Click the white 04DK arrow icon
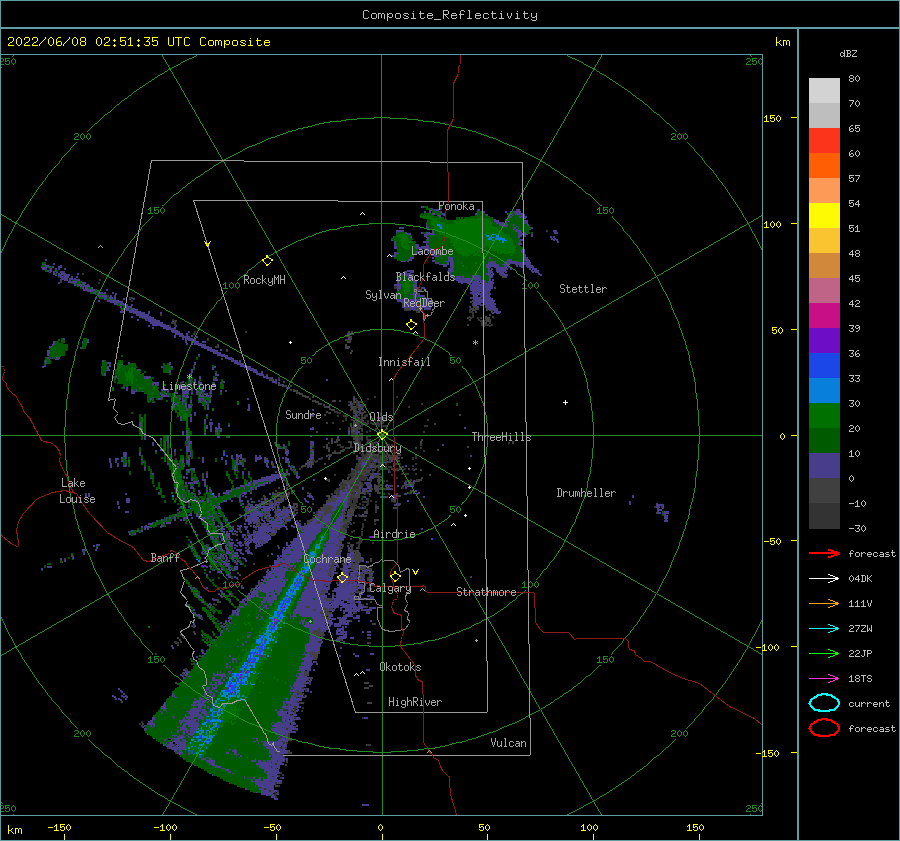The width and height of the screenshot is (900, 841). [824, 578]
